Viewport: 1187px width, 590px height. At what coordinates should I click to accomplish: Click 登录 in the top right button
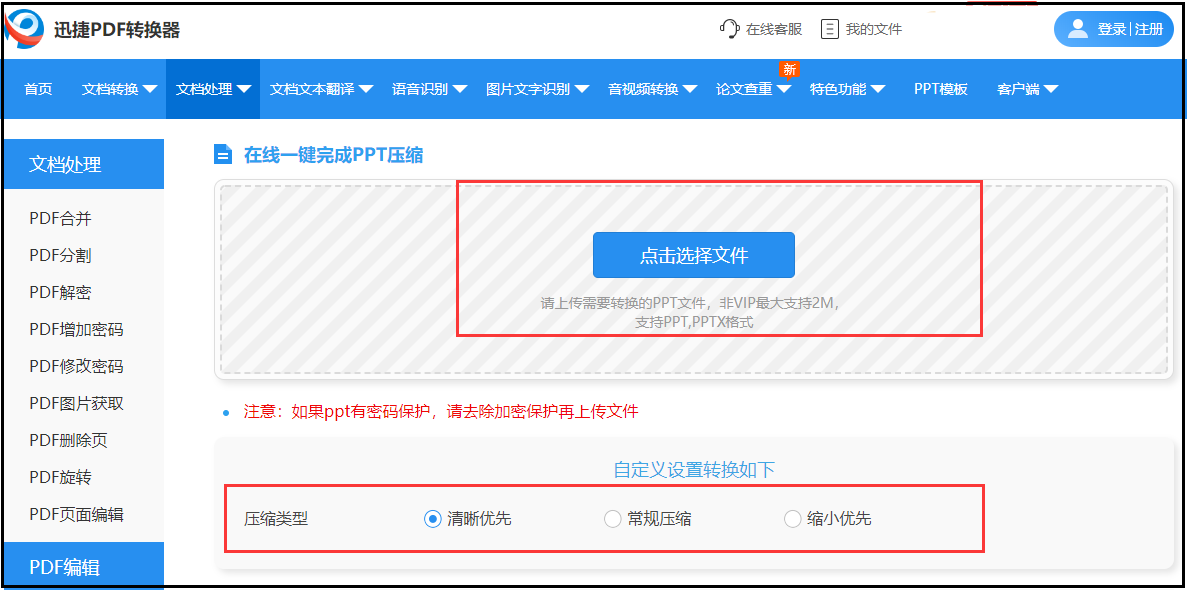point(1112,30)
